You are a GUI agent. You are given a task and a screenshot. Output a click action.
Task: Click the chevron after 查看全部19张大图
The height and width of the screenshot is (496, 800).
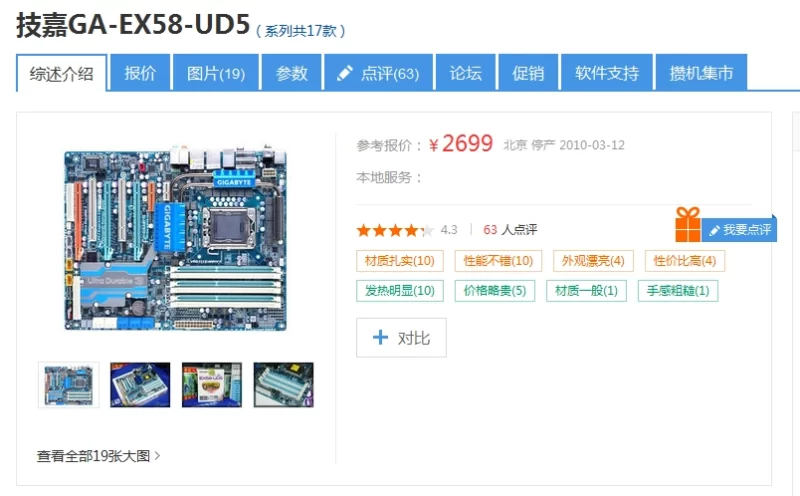point(157,455)
